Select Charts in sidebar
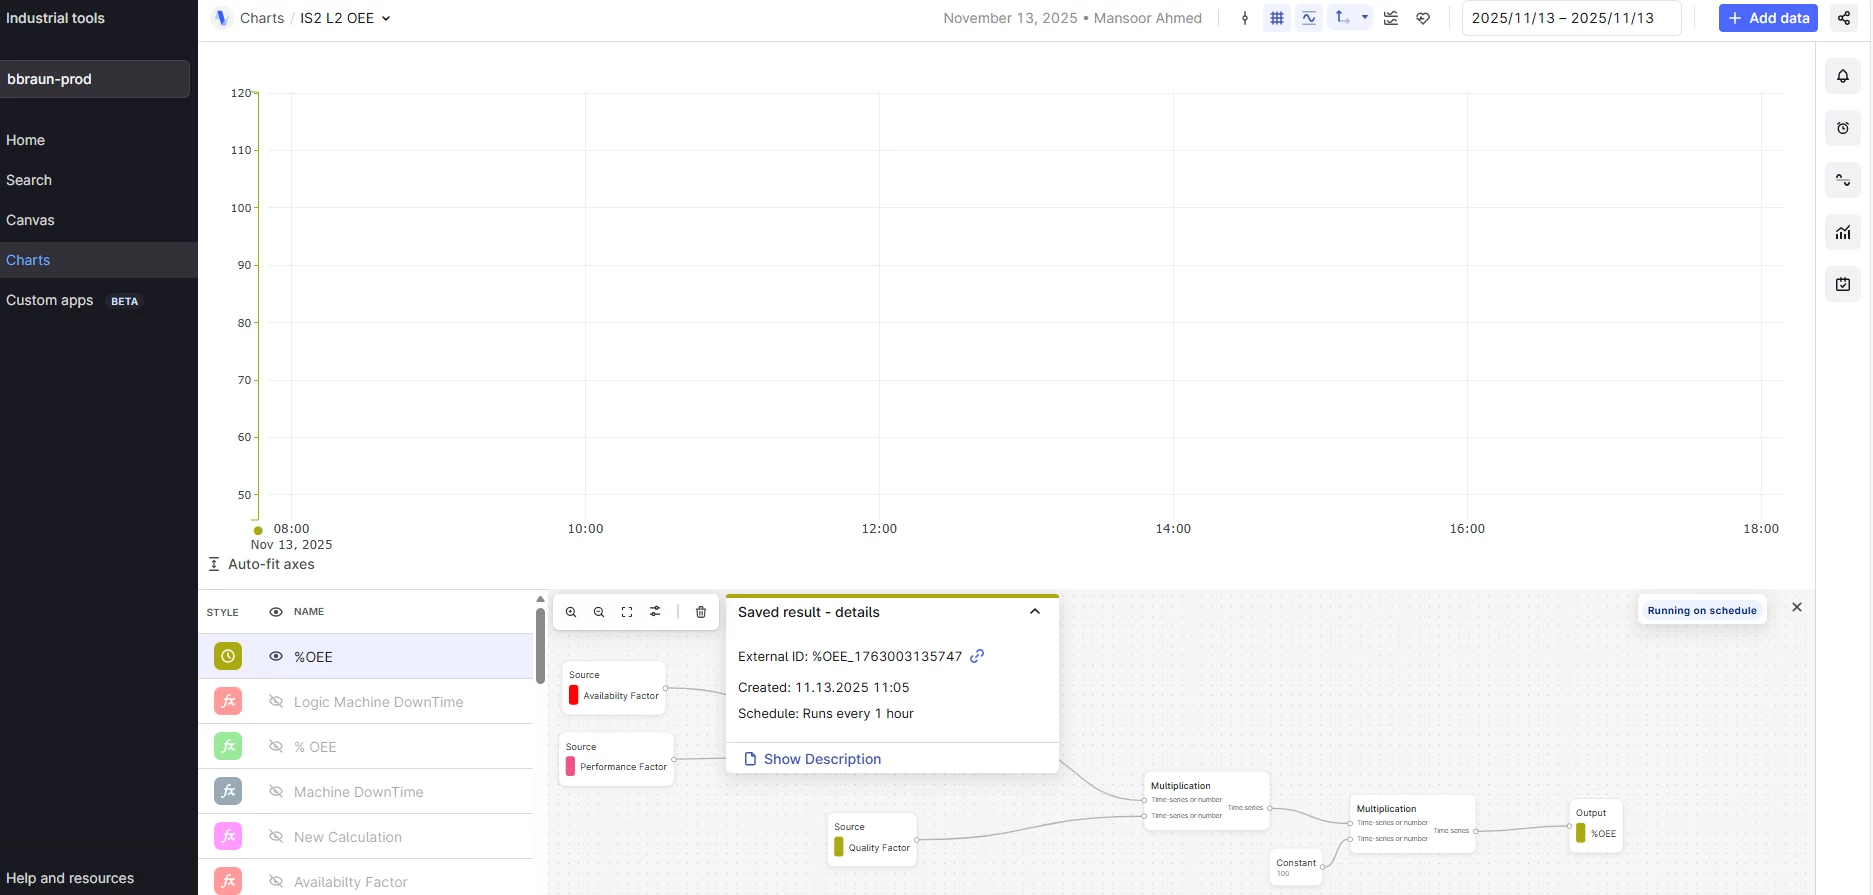 pyautogui.click(x=99, y=260)
